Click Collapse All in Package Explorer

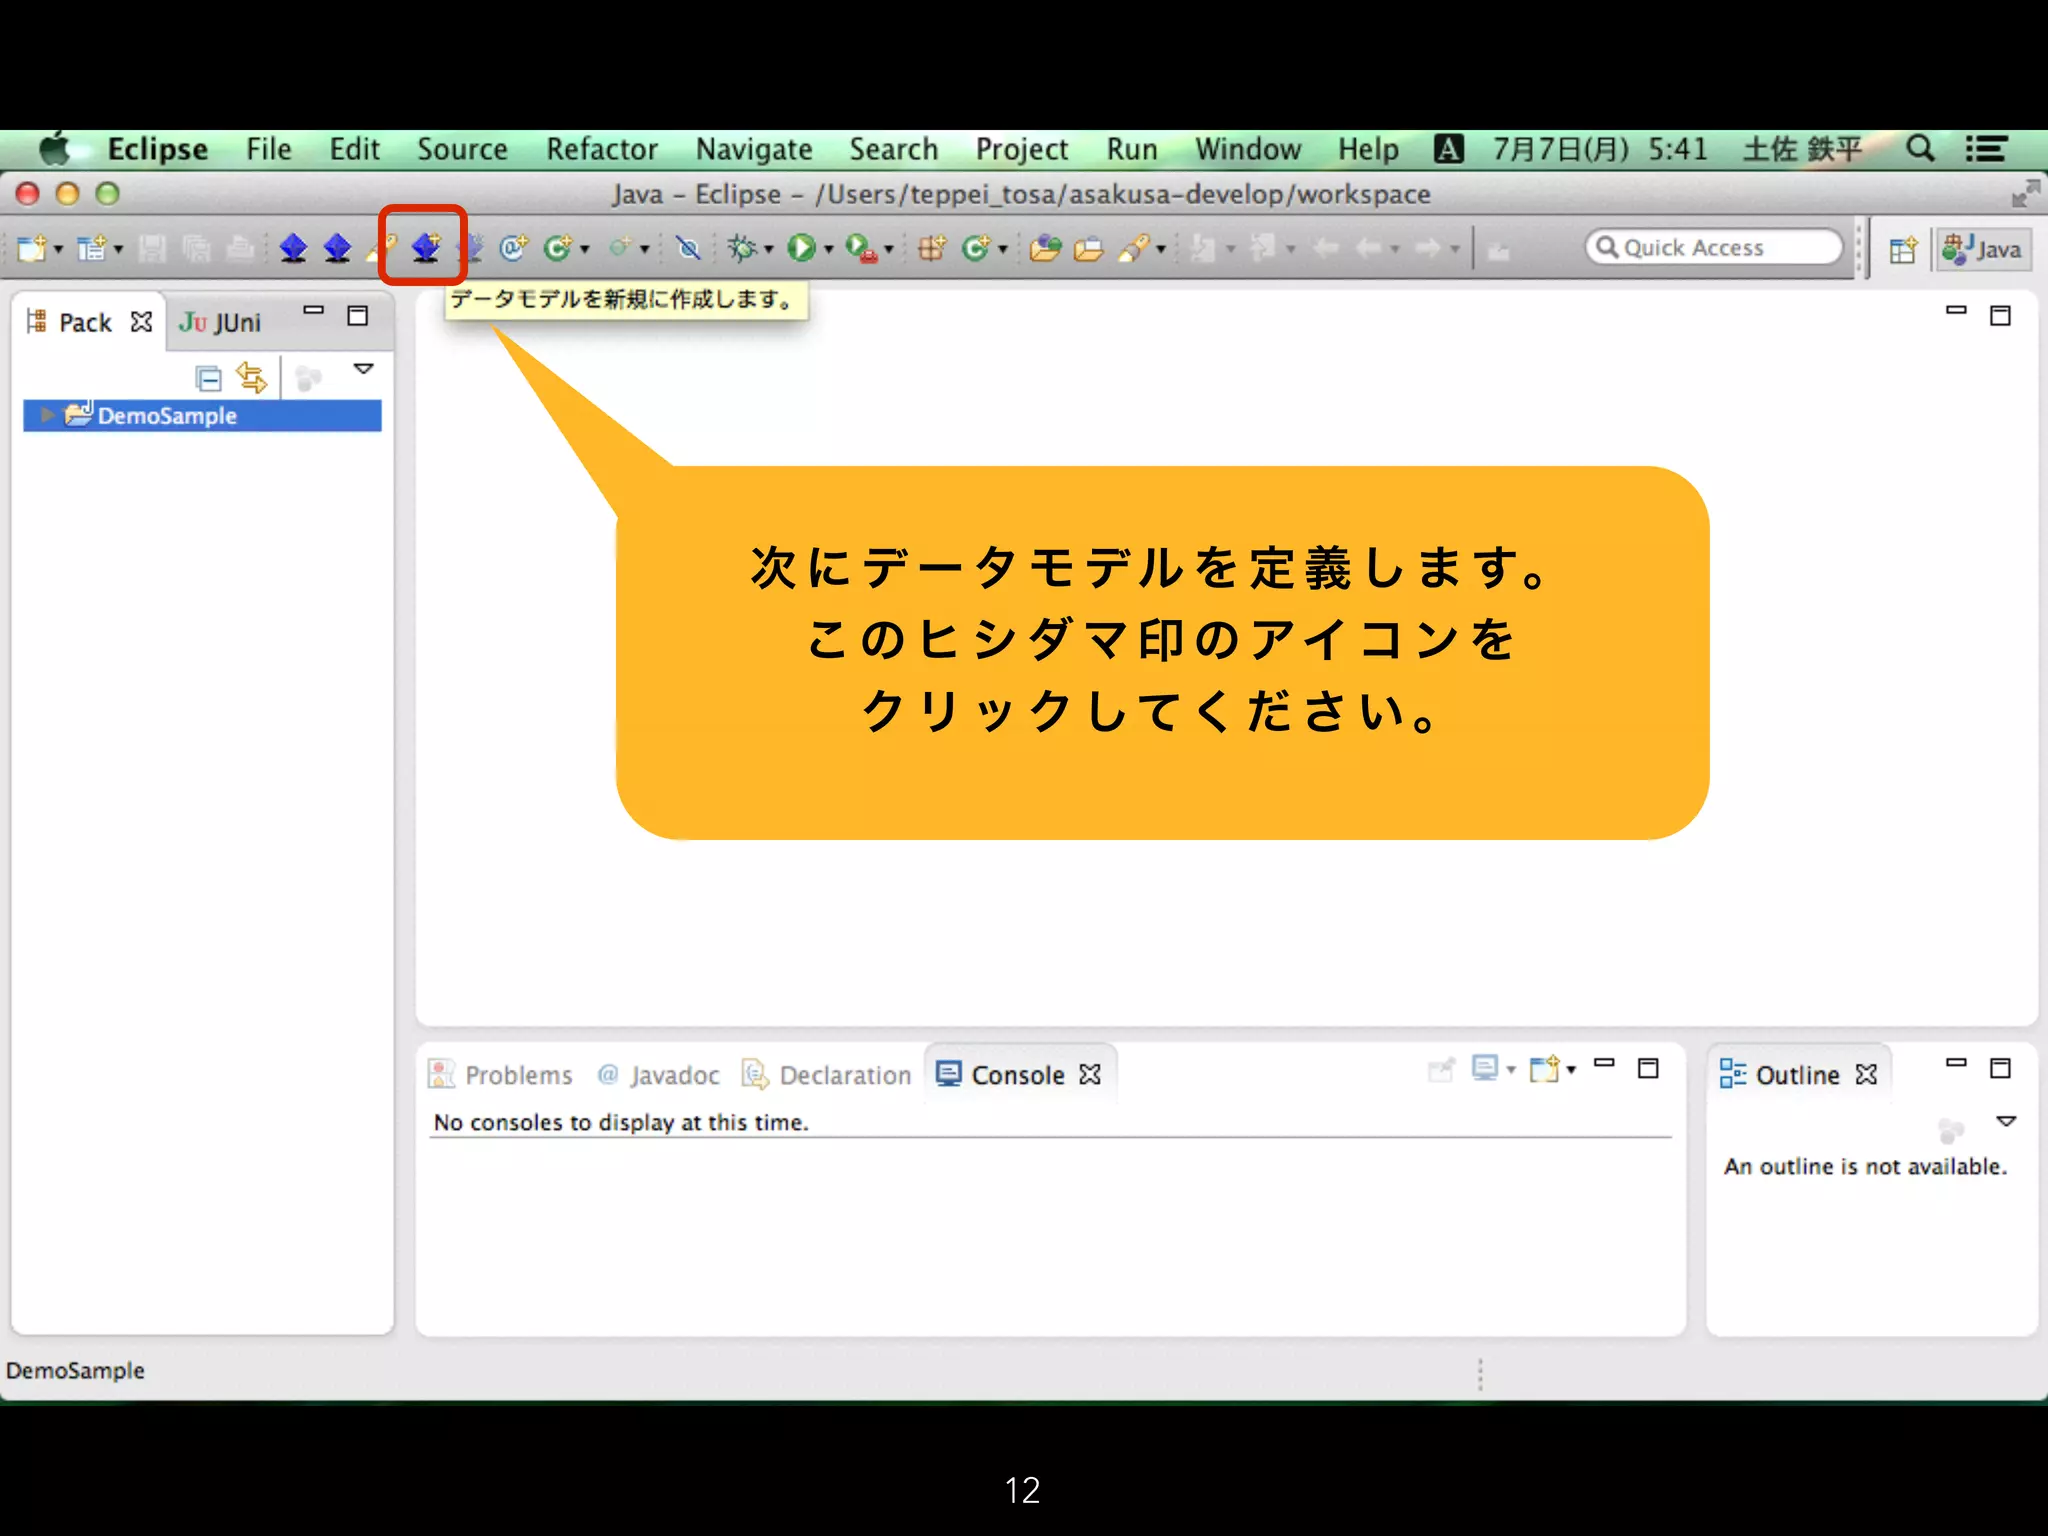pyautogui.click(x=208, y=378)
